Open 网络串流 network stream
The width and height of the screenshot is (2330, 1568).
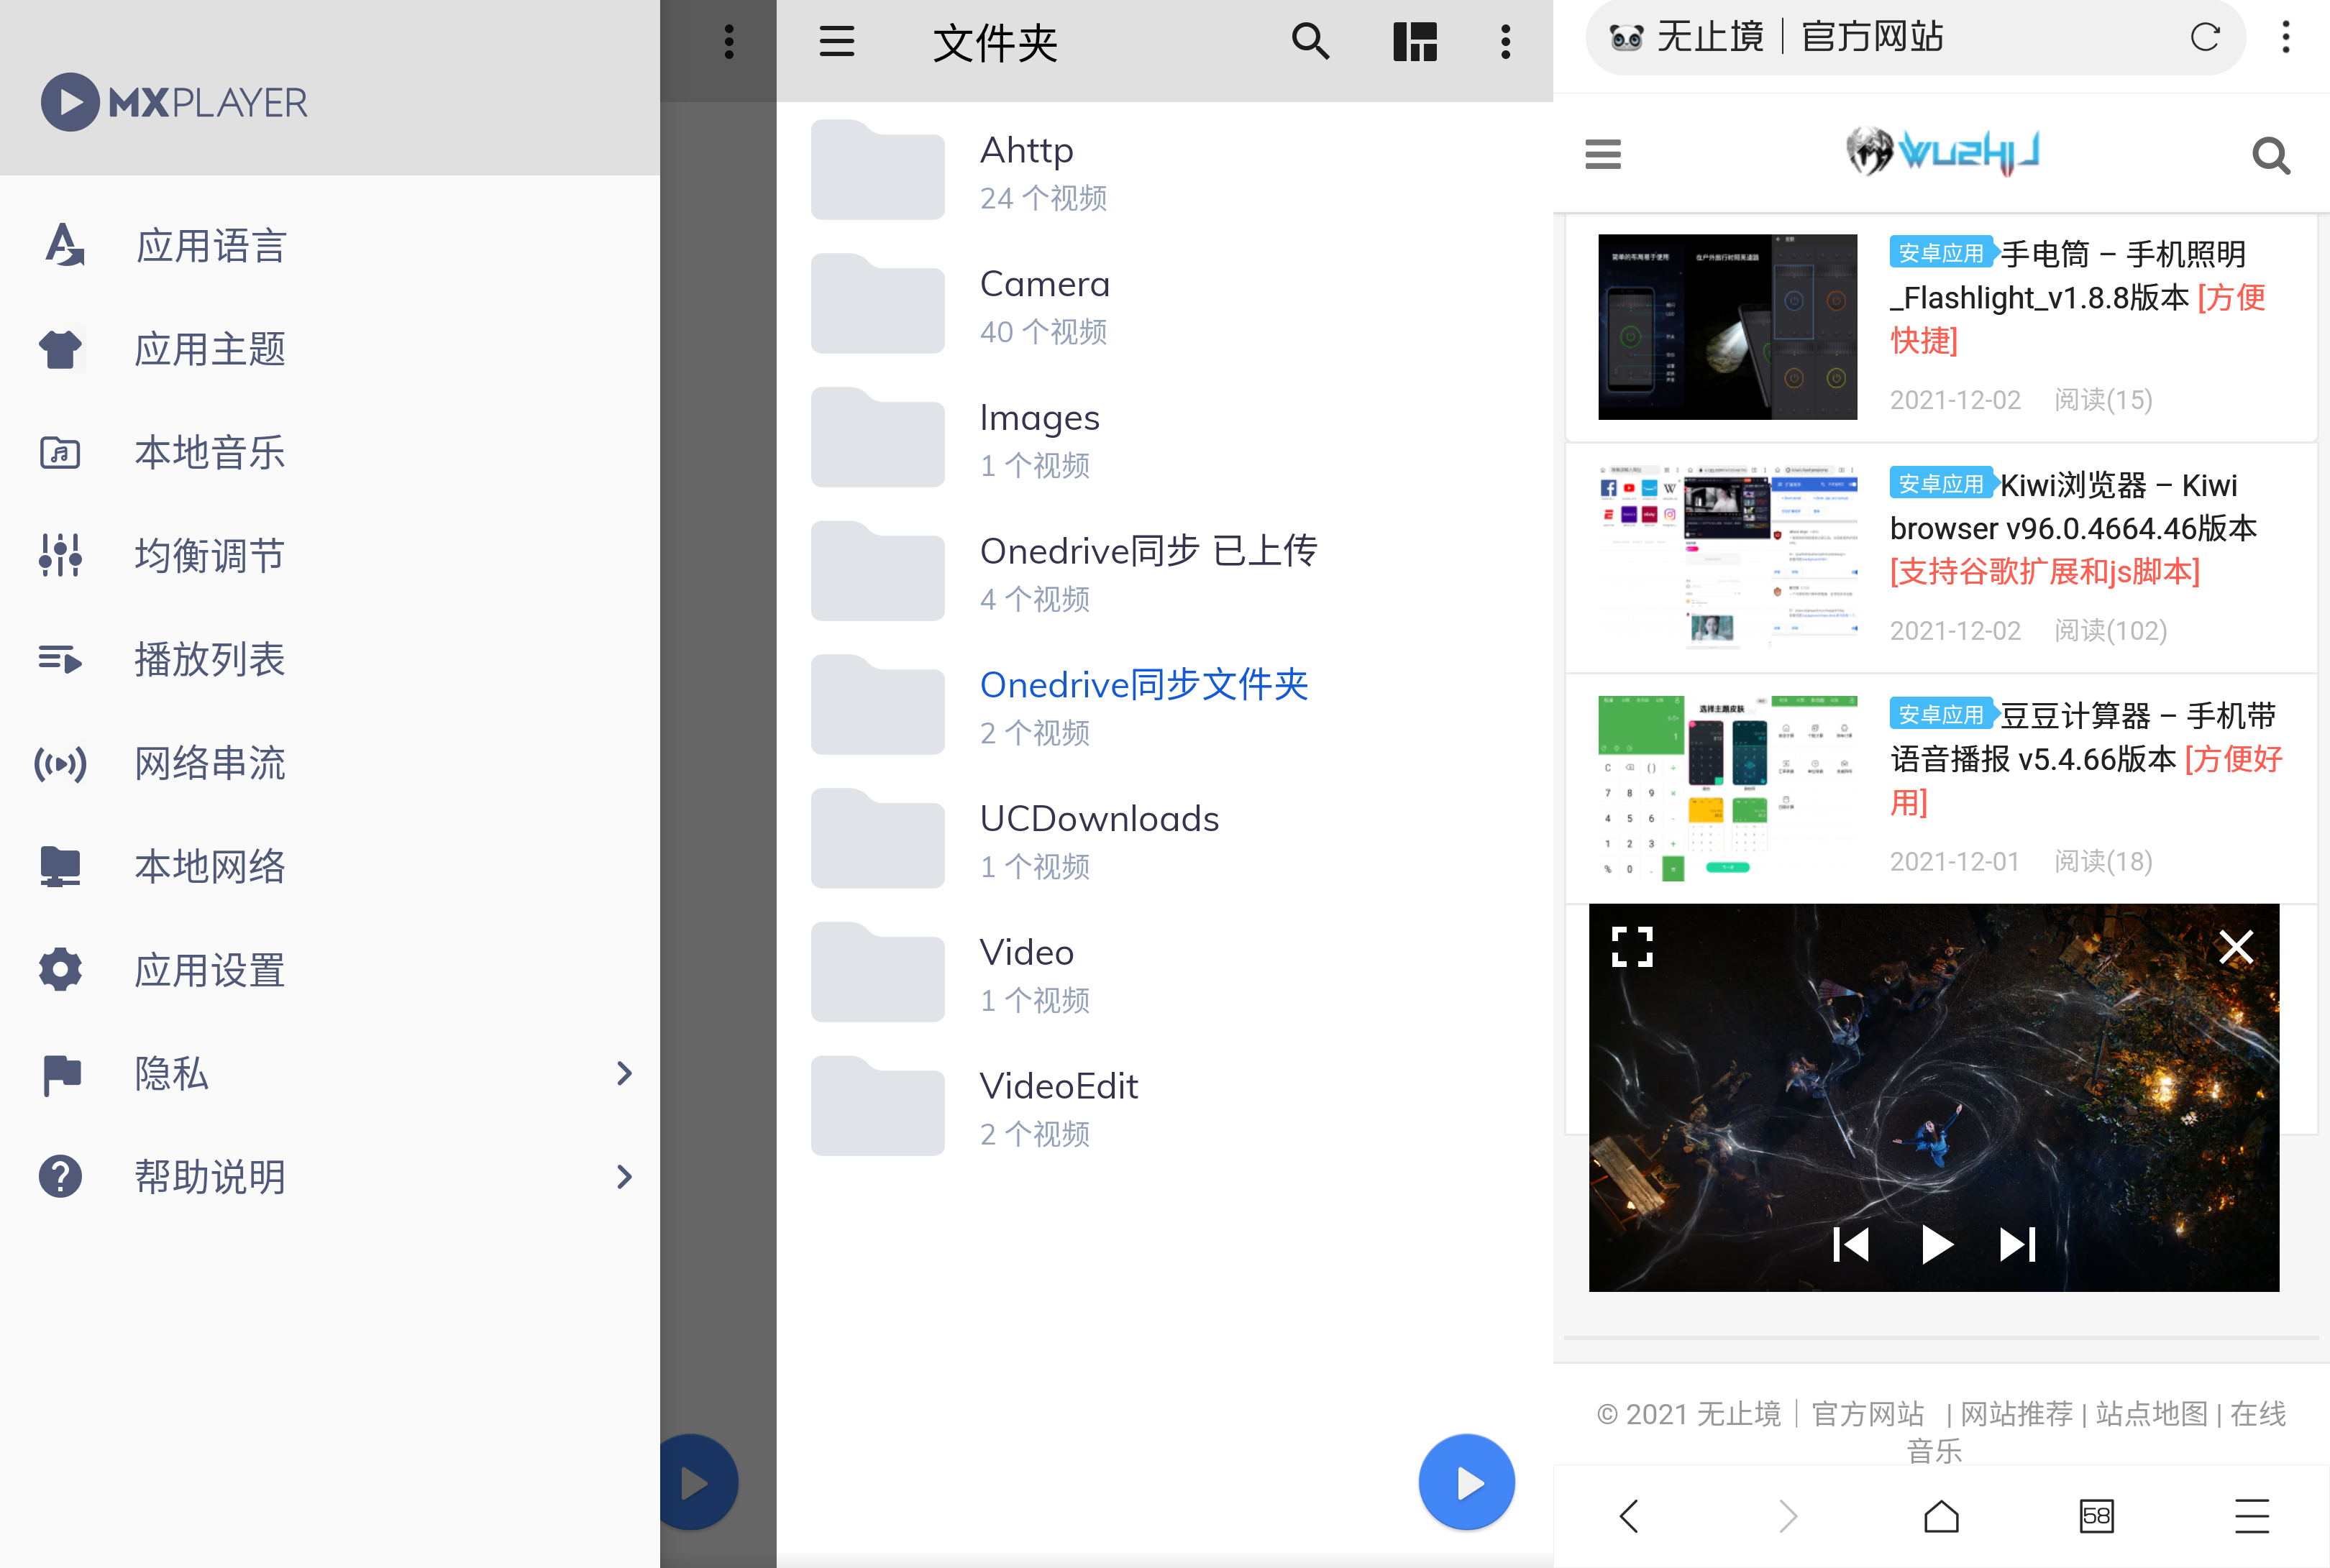pyautogui.click(x=330, y=763)
